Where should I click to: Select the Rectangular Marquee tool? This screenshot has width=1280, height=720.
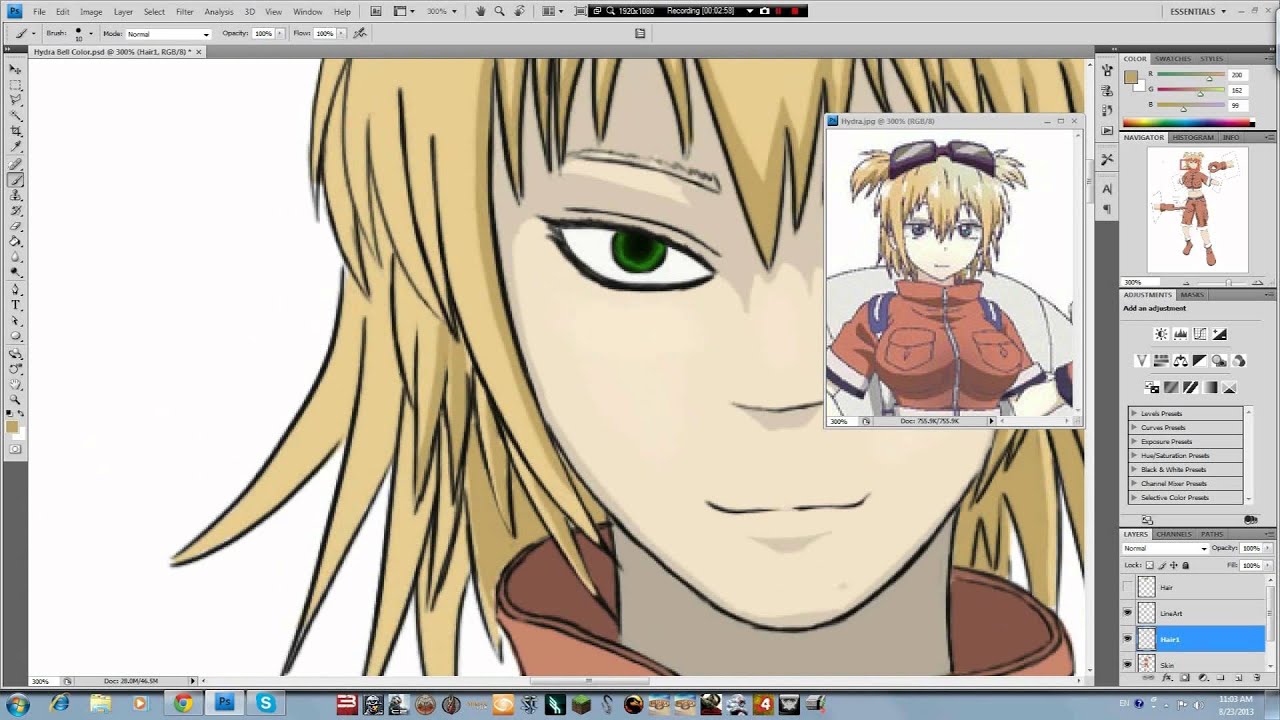click(15, 83)
